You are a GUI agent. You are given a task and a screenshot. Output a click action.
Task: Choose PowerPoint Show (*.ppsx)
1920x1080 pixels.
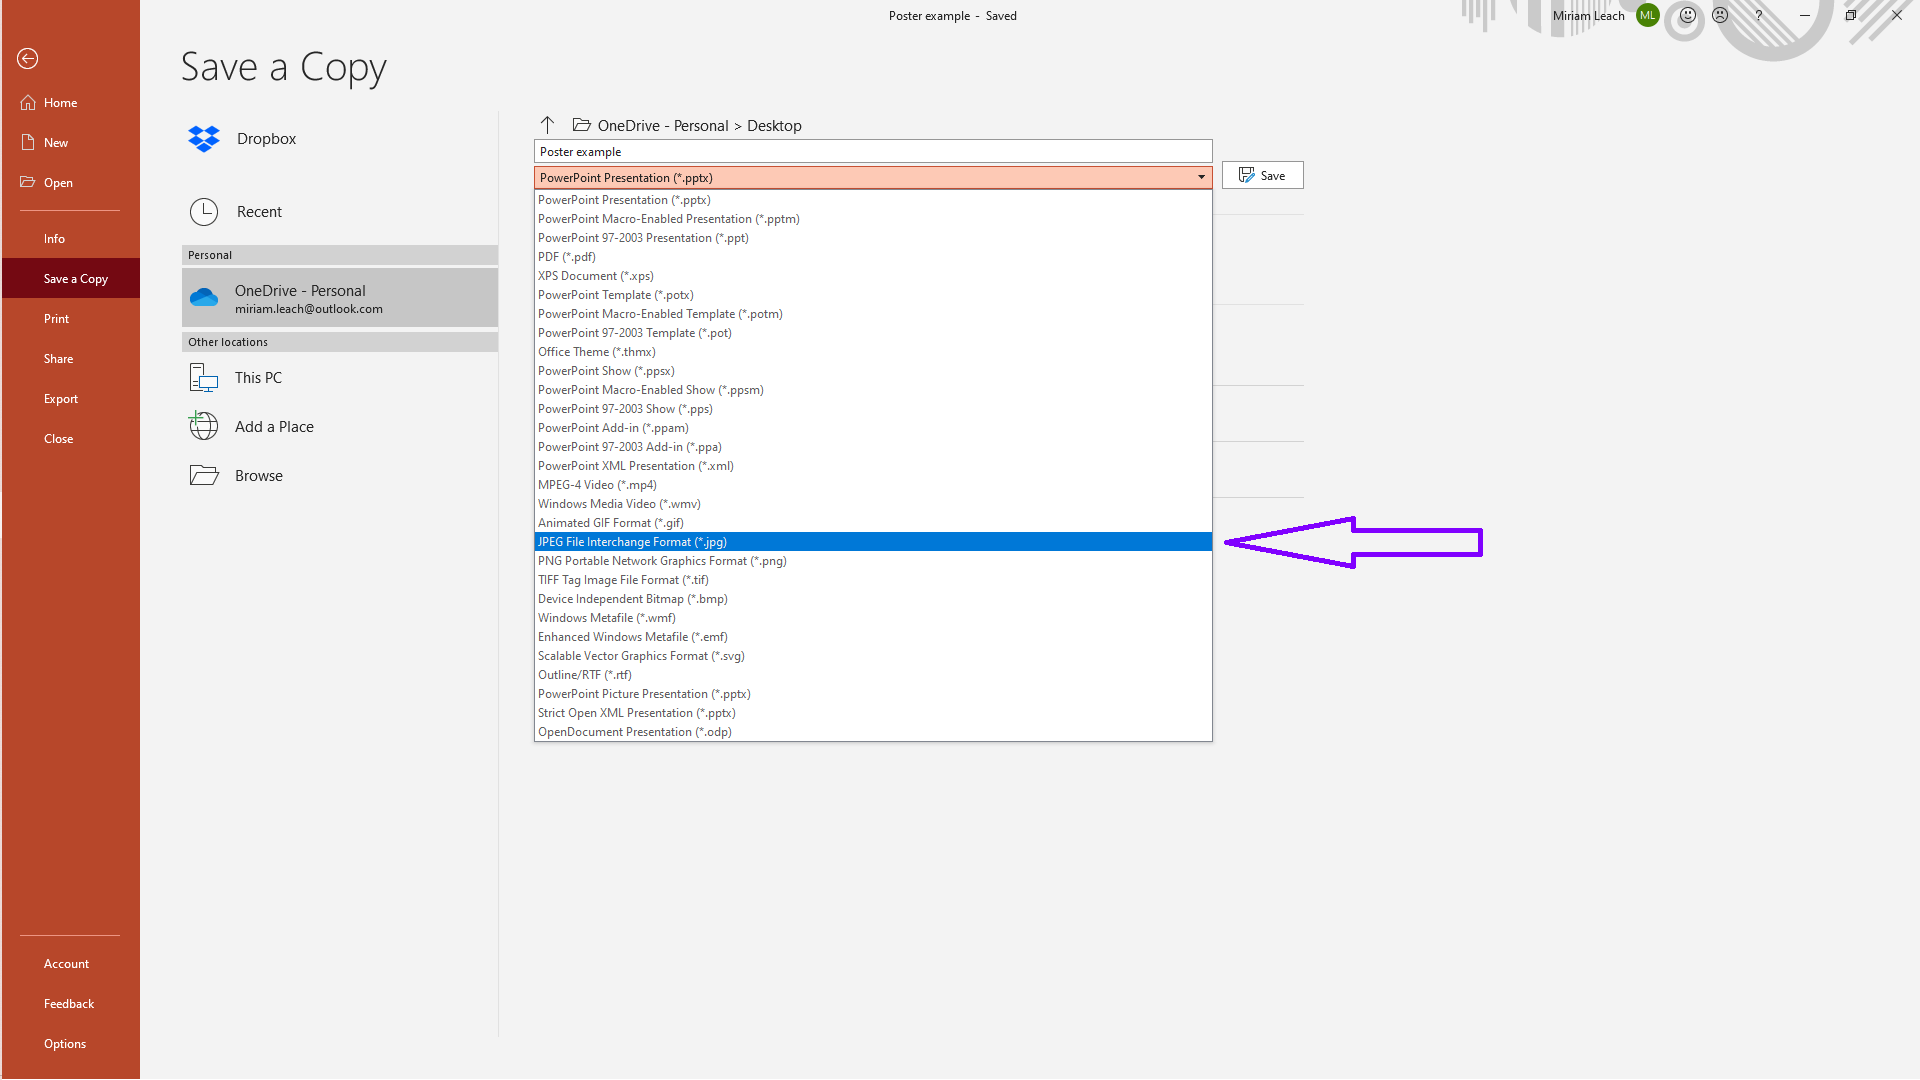(x=873, y=371)
